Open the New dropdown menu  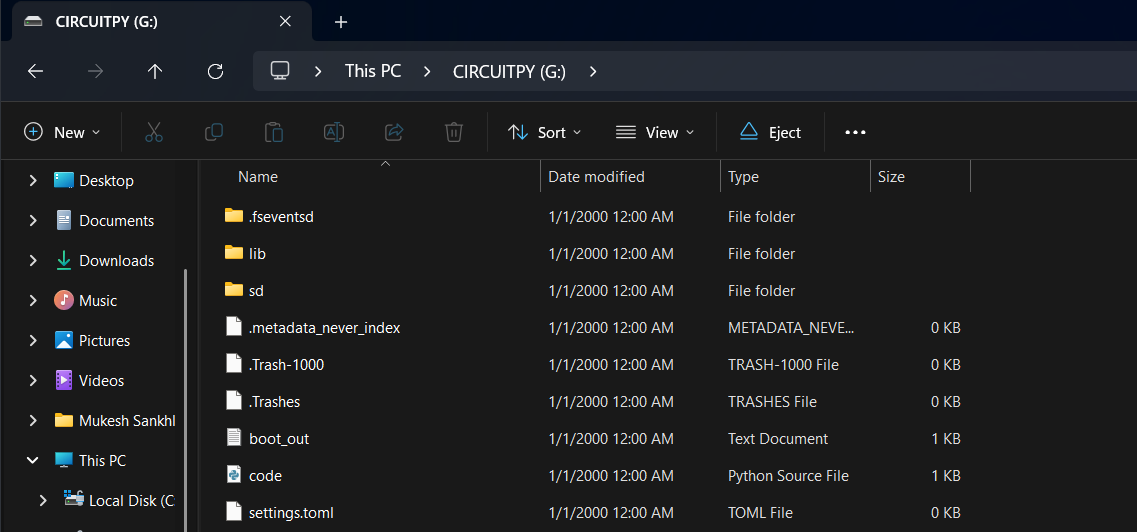point(62,132)
